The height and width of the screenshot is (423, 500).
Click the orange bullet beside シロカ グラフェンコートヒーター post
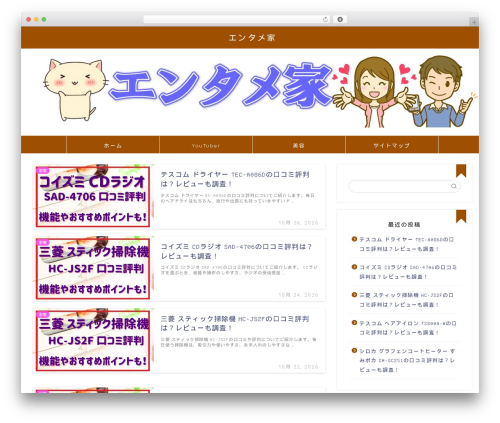click(x=354, y=351)
